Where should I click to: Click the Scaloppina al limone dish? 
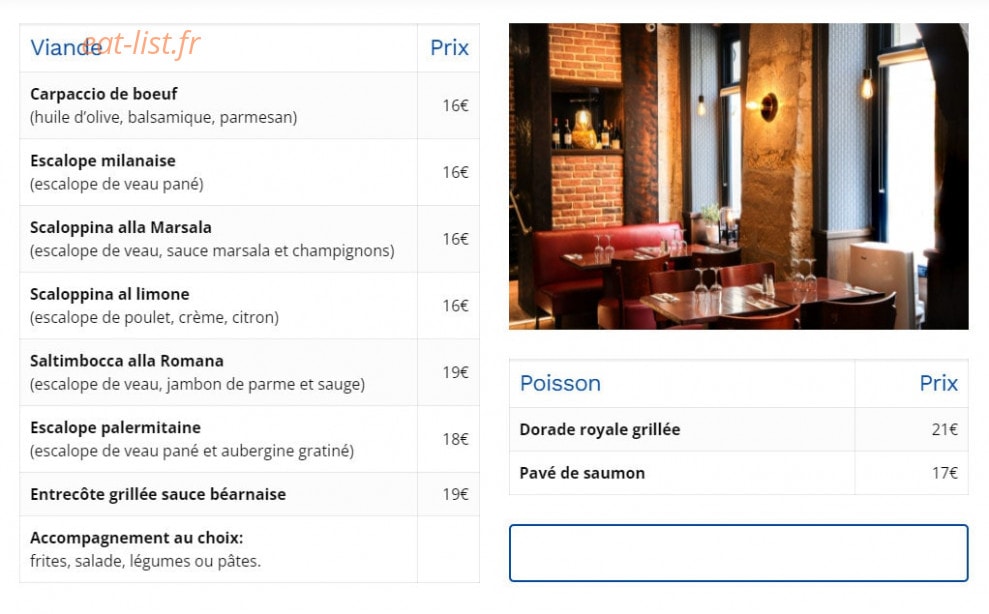pyautogui.click(x=110, y=294)
